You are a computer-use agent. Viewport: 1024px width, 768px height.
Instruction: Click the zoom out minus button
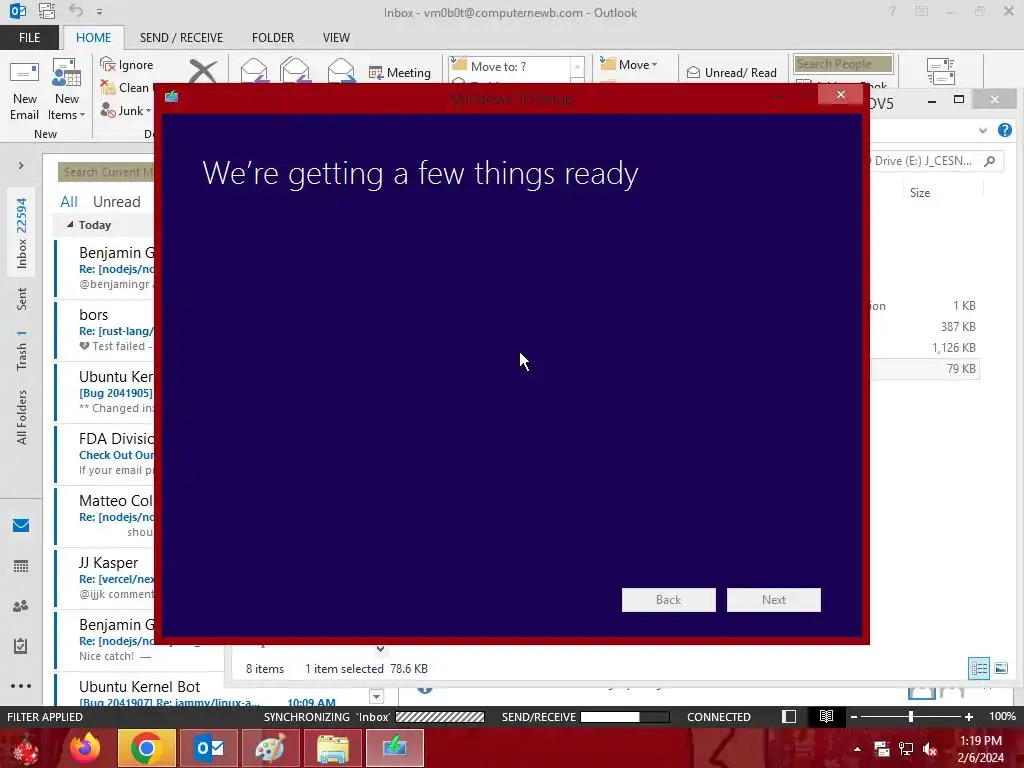[853, 716]
